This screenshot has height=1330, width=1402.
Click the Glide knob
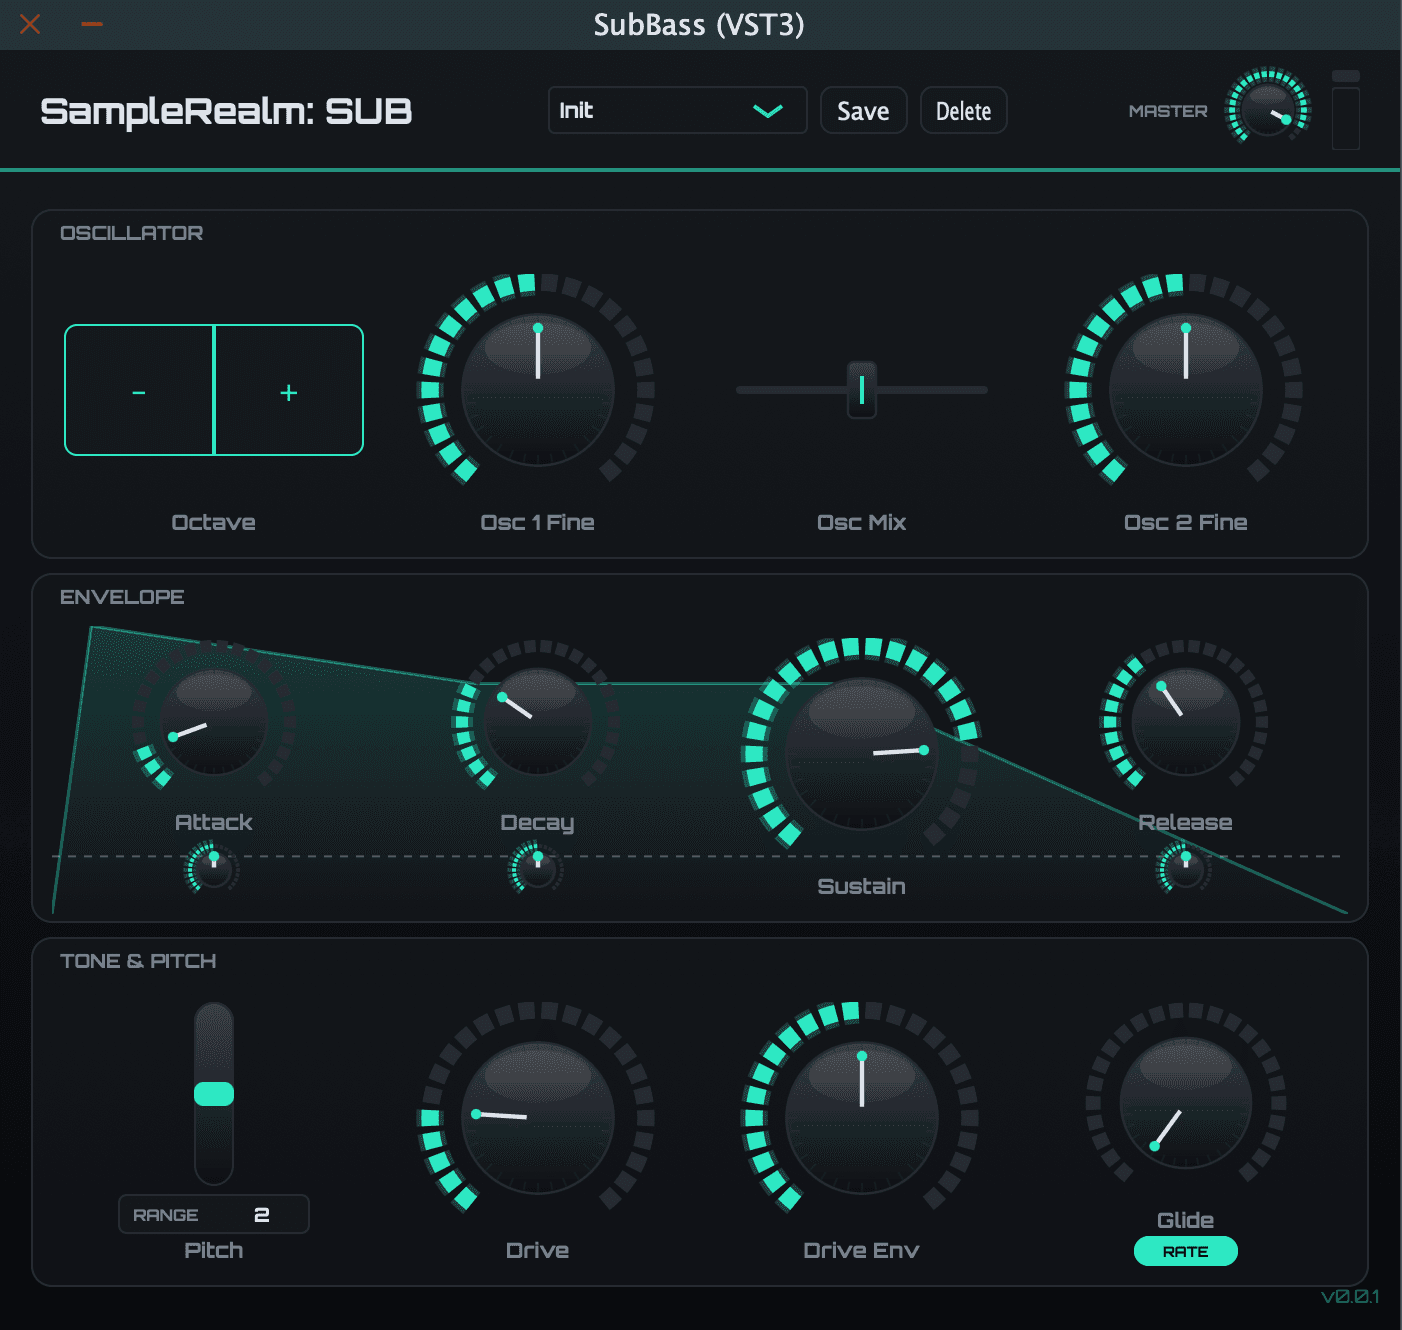tap(1186, 1103)
